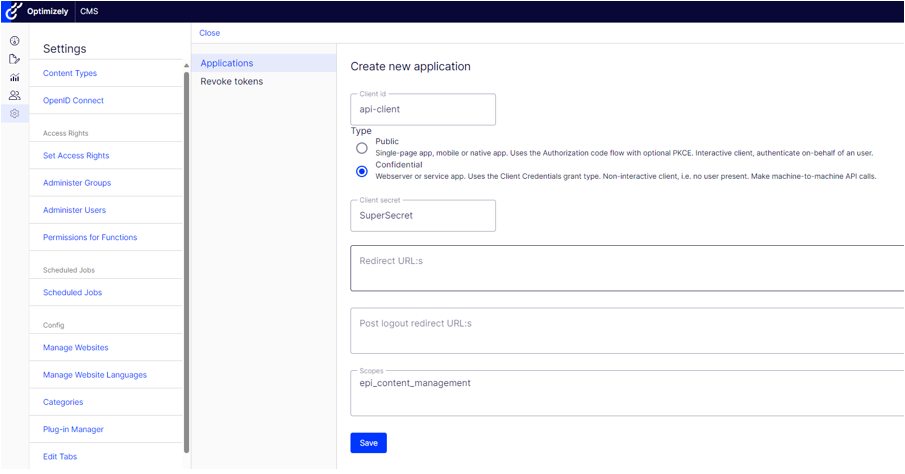
Task: Open the CMS menu in top bar
Action: [x=89, y=11]
